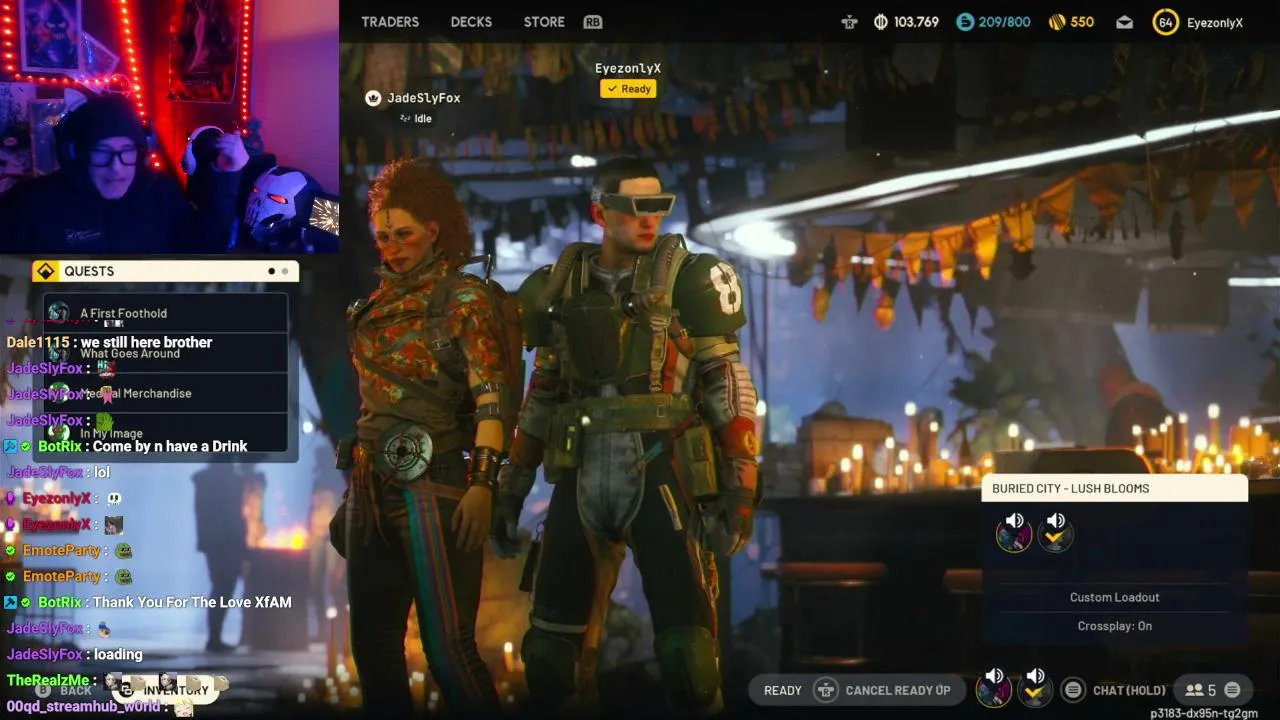1280x720 pixels.
Task: Click the chat menu button icon
Action: (1073, 690)
